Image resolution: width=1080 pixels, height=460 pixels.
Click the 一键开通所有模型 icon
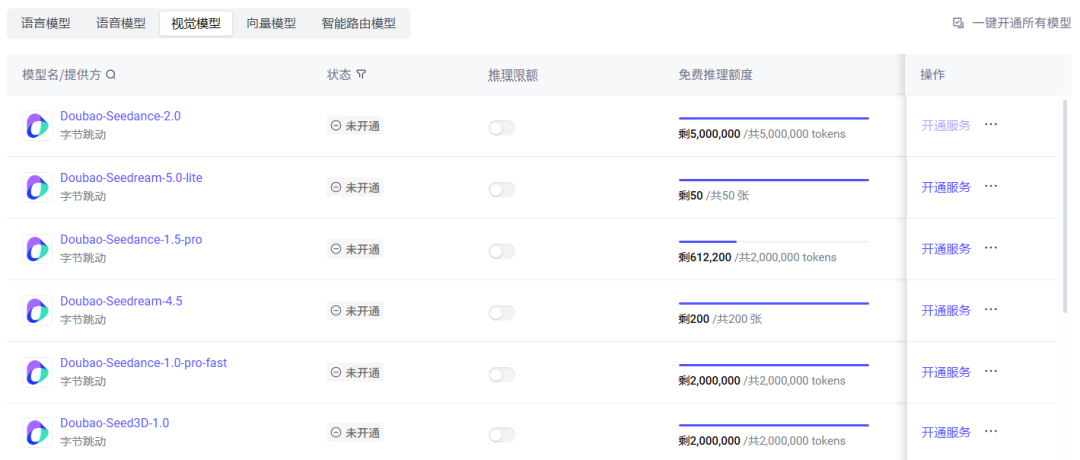[x=958, y=23]
